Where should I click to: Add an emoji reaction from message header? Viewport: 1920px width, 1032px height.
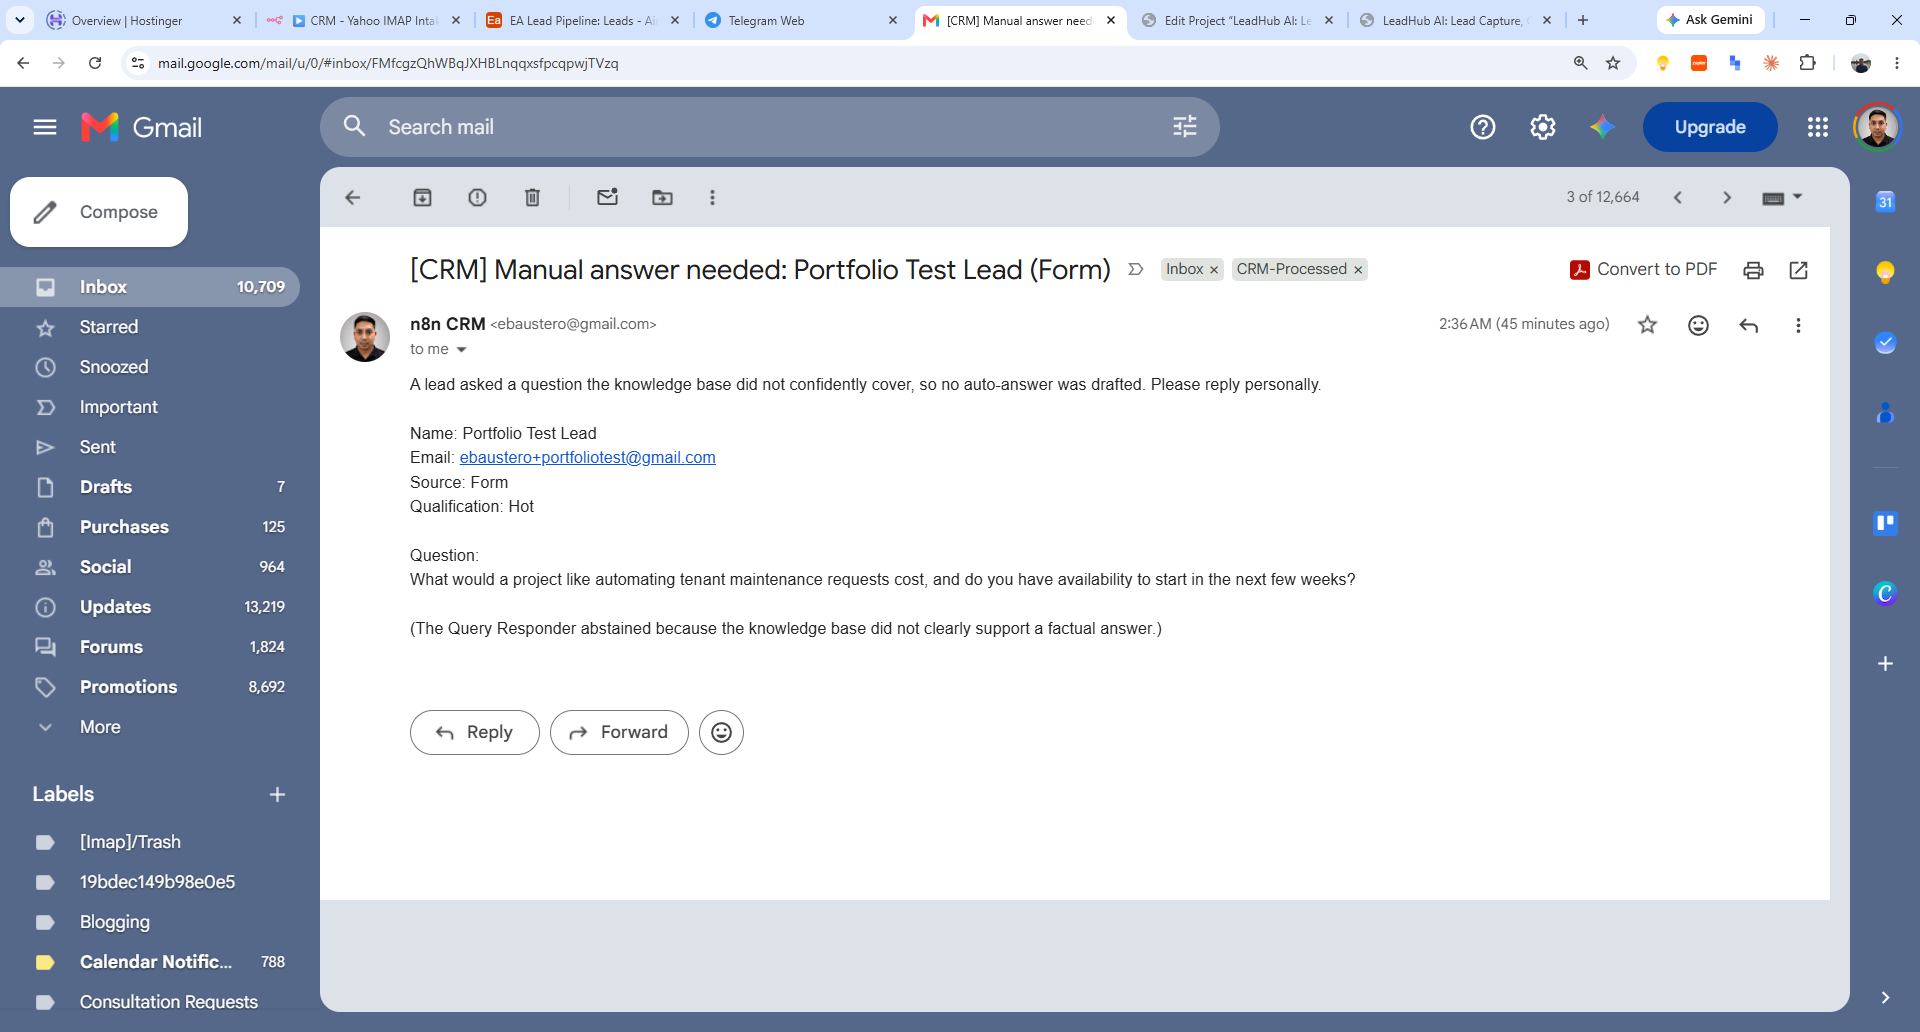(1698, 325)
